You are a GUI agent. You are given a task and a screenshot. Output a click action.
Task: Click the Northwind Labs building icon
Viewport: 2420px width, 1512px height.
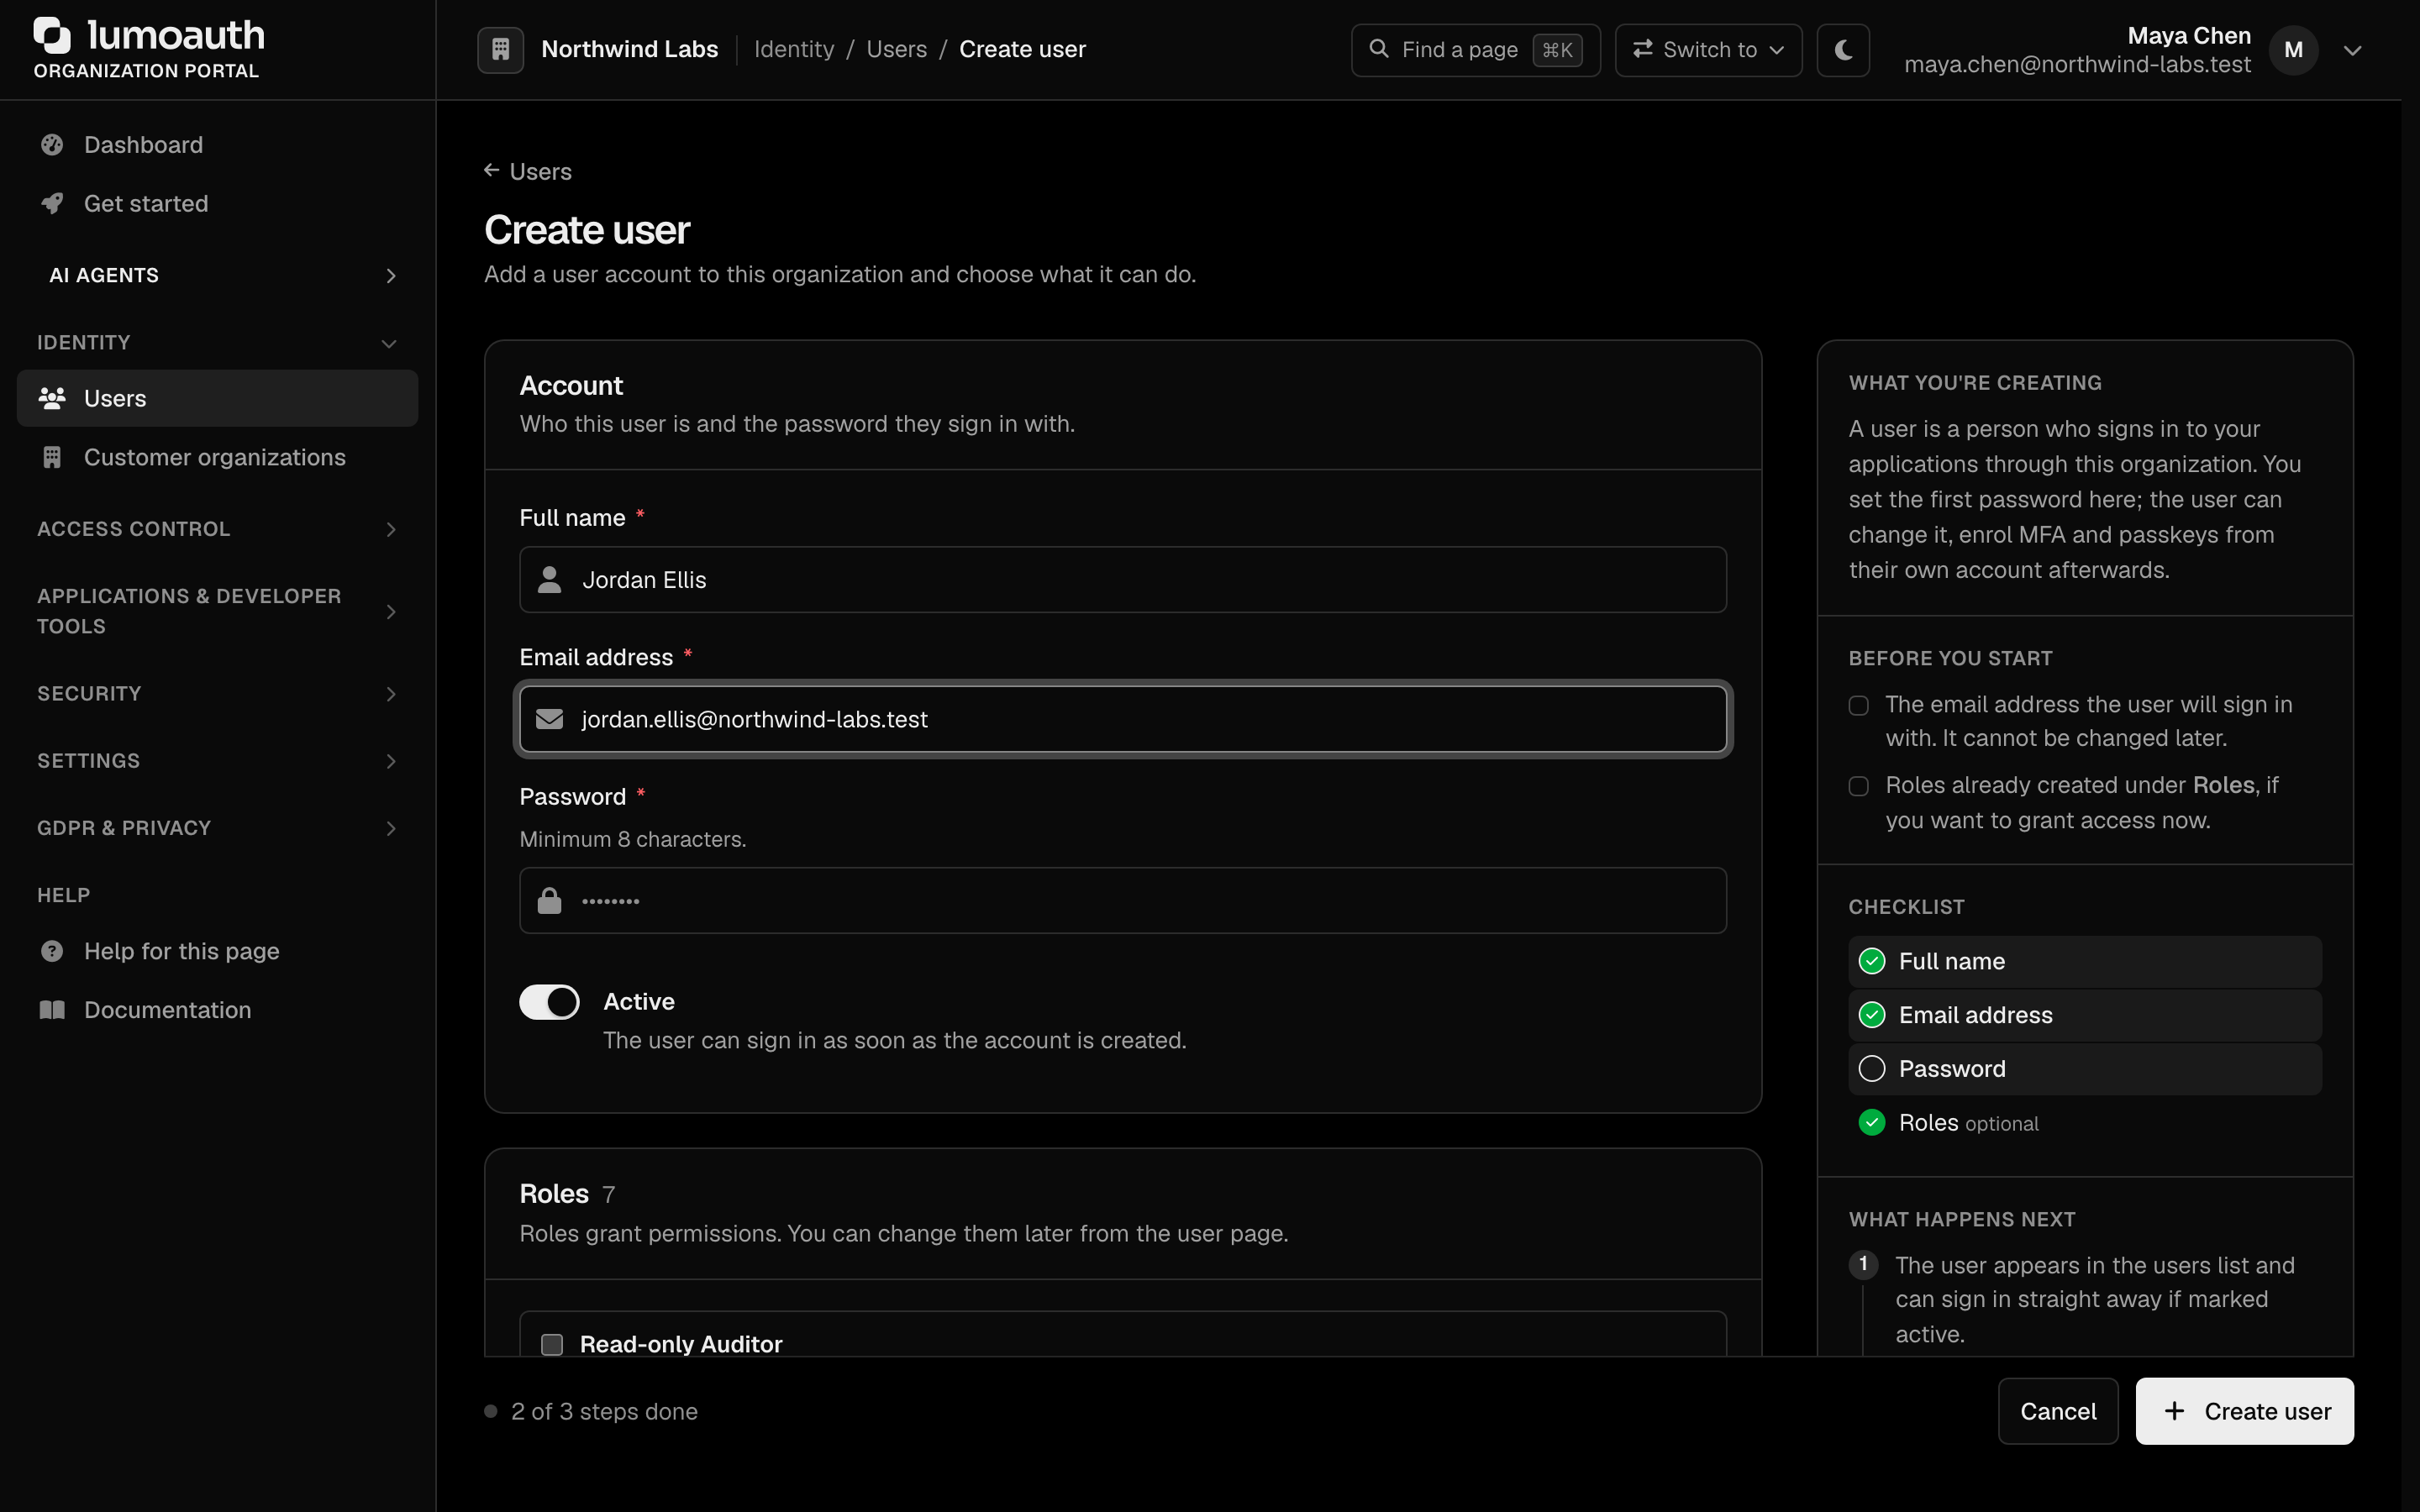point(501,49)
